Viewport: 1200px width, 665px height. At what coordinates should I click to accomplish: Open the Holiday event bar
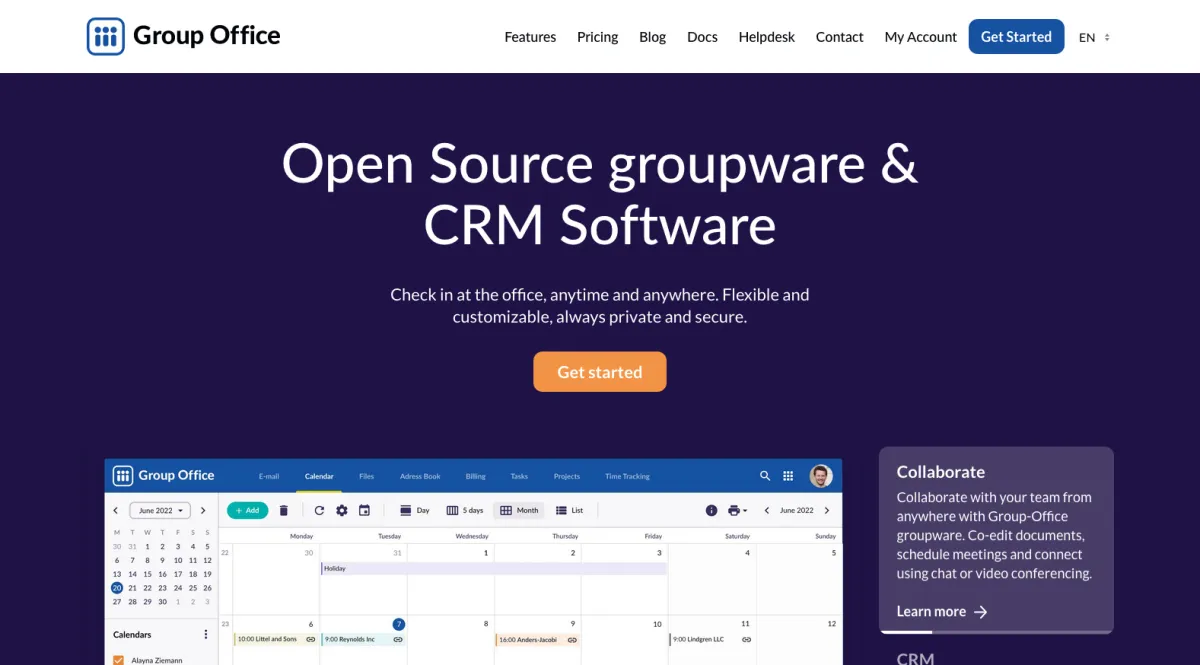coord(494,568)
